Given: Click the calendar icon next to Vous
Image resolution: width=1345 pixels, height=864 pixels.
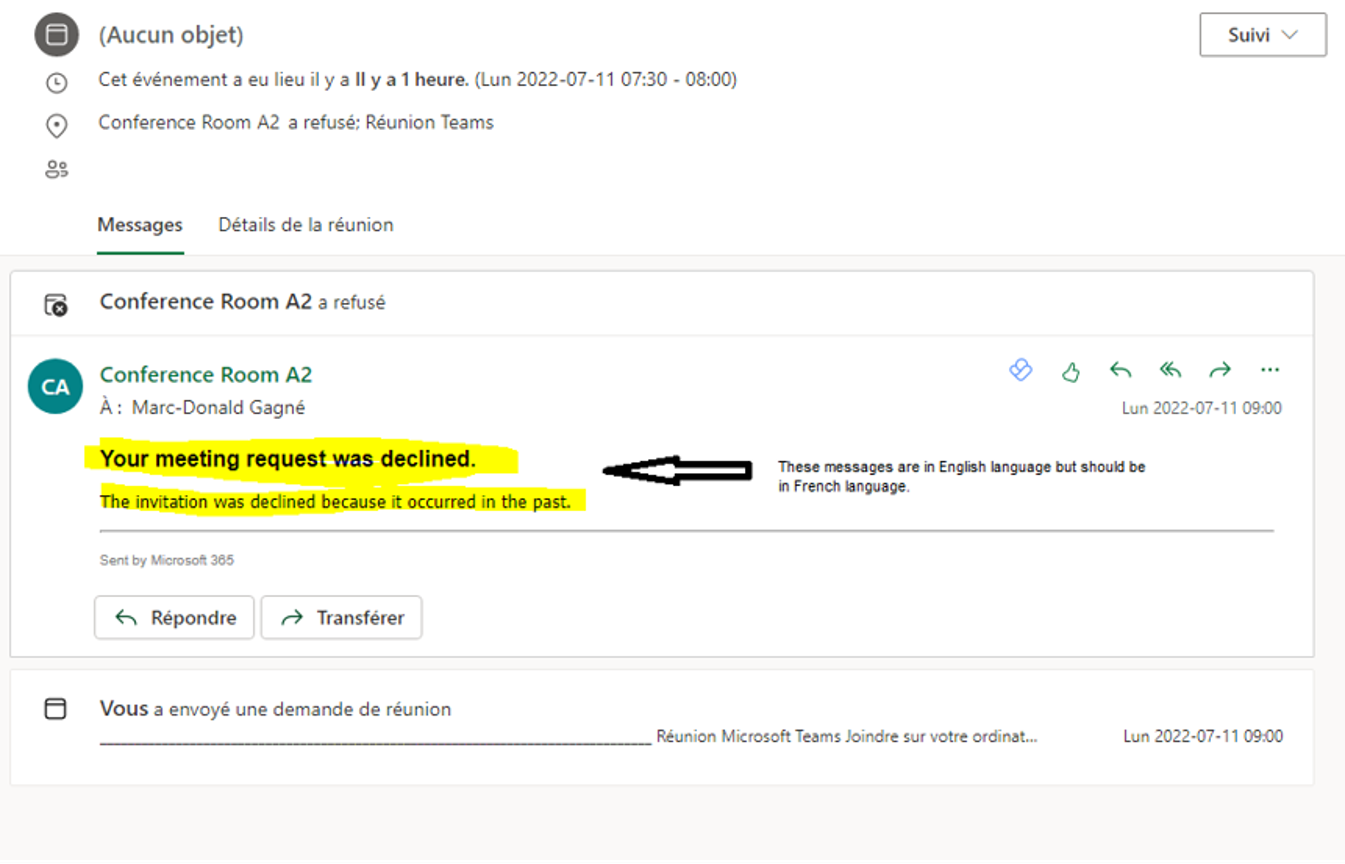Looking at the screenshot, I should (56, 709).
